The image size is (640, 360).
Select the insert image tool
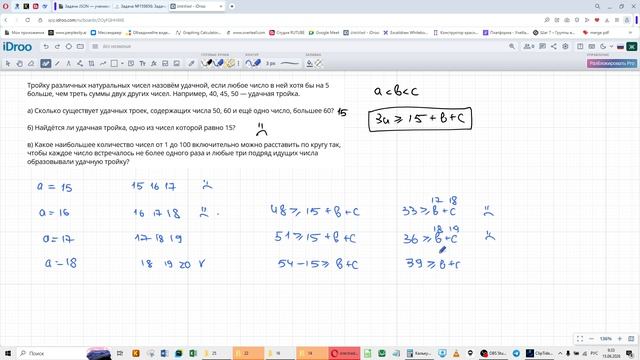pos(176,63)
